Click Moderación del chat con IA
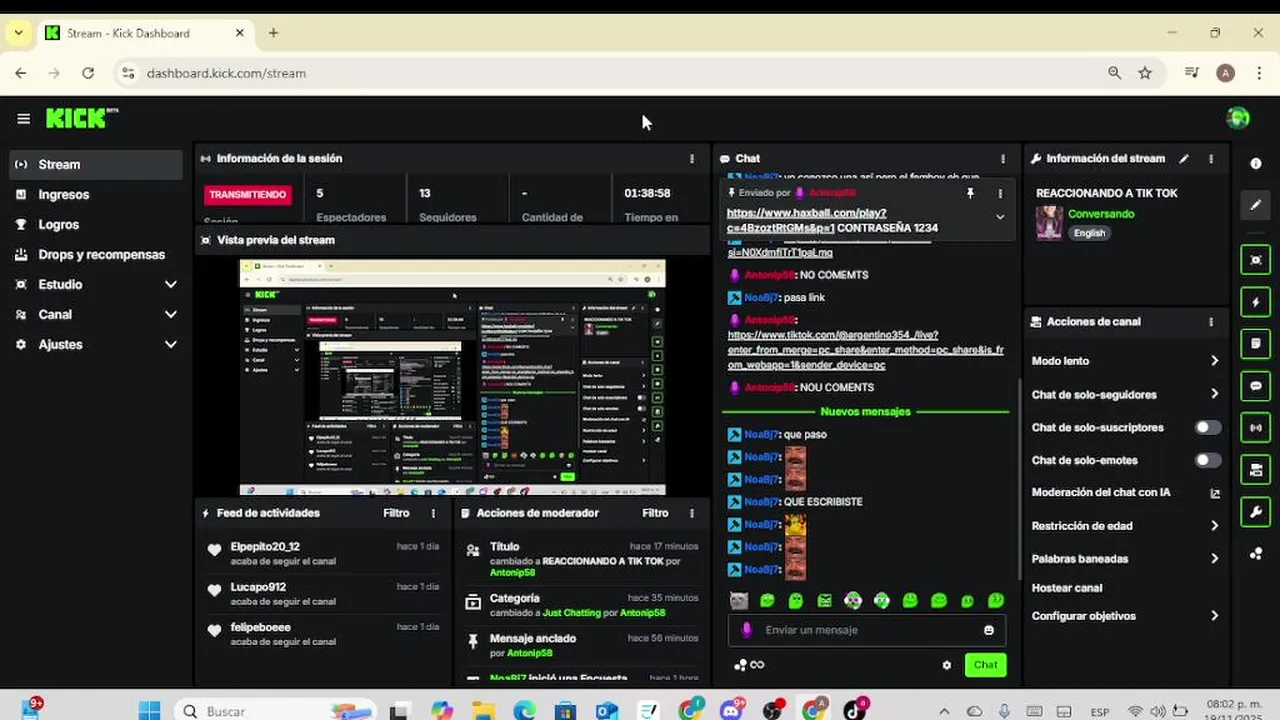1280x720 pixels. pyautogui.click(x=1101, y=493)
